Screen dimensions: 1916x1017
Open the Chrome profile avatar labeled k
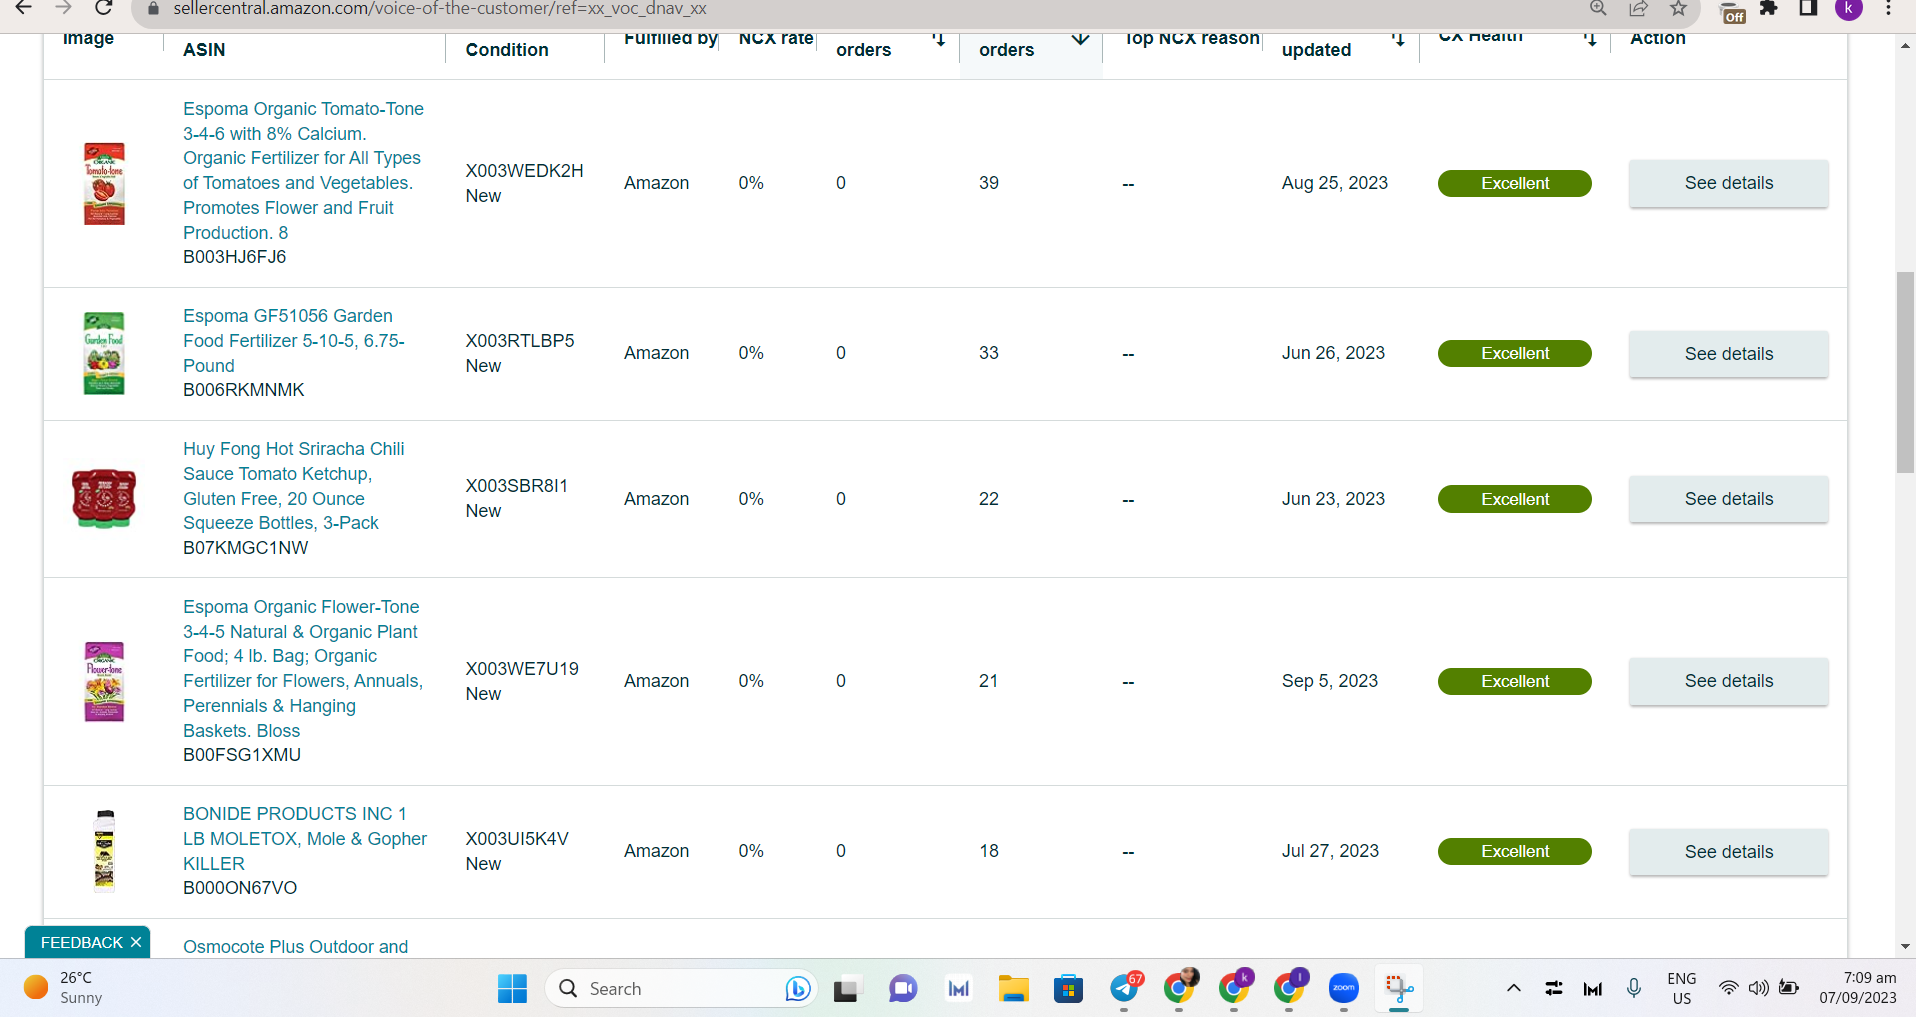[1849, 8]
